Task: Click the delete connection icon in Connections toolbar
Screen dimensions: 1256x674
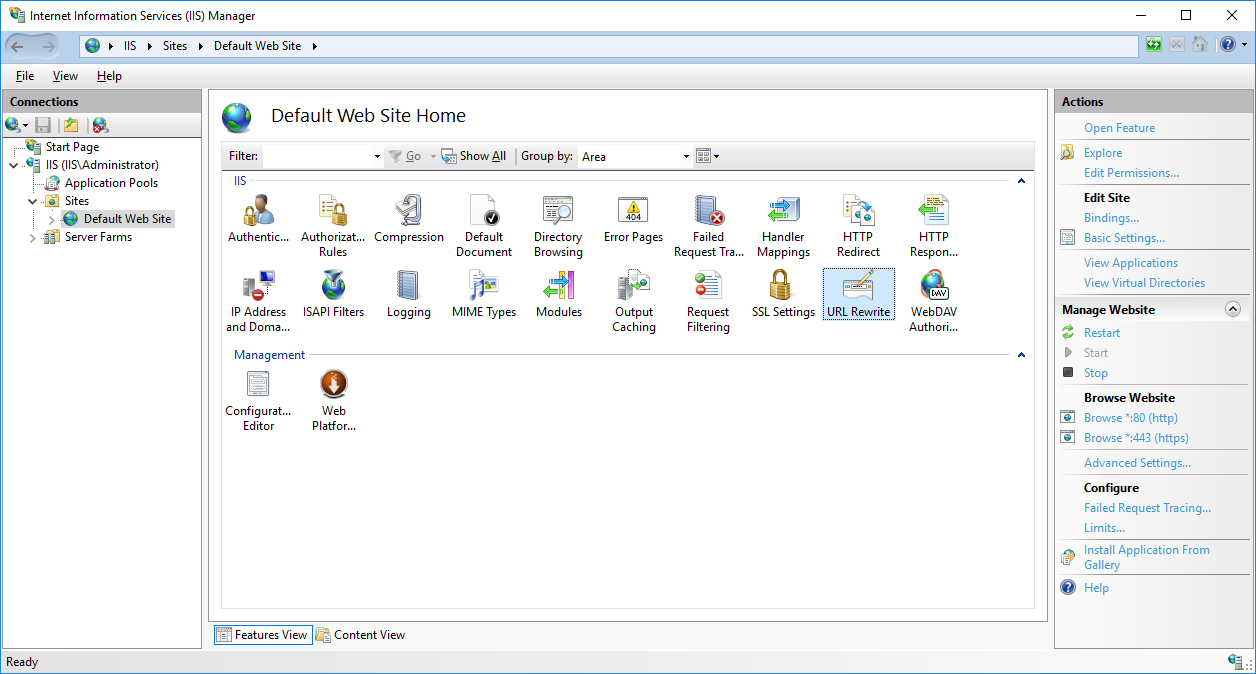Action: point(100,125)
